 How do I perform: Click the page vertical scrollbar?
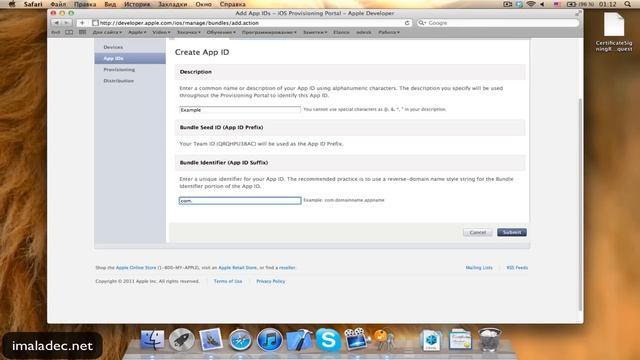coord(580,204)
